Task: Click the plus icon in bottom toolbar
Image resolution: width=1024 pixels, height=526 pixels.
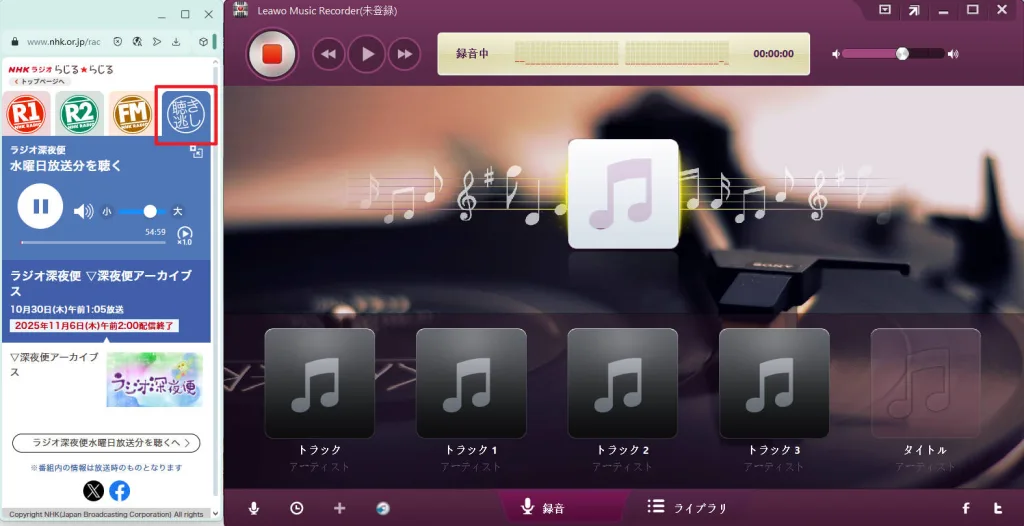Action: coord(339,508)
